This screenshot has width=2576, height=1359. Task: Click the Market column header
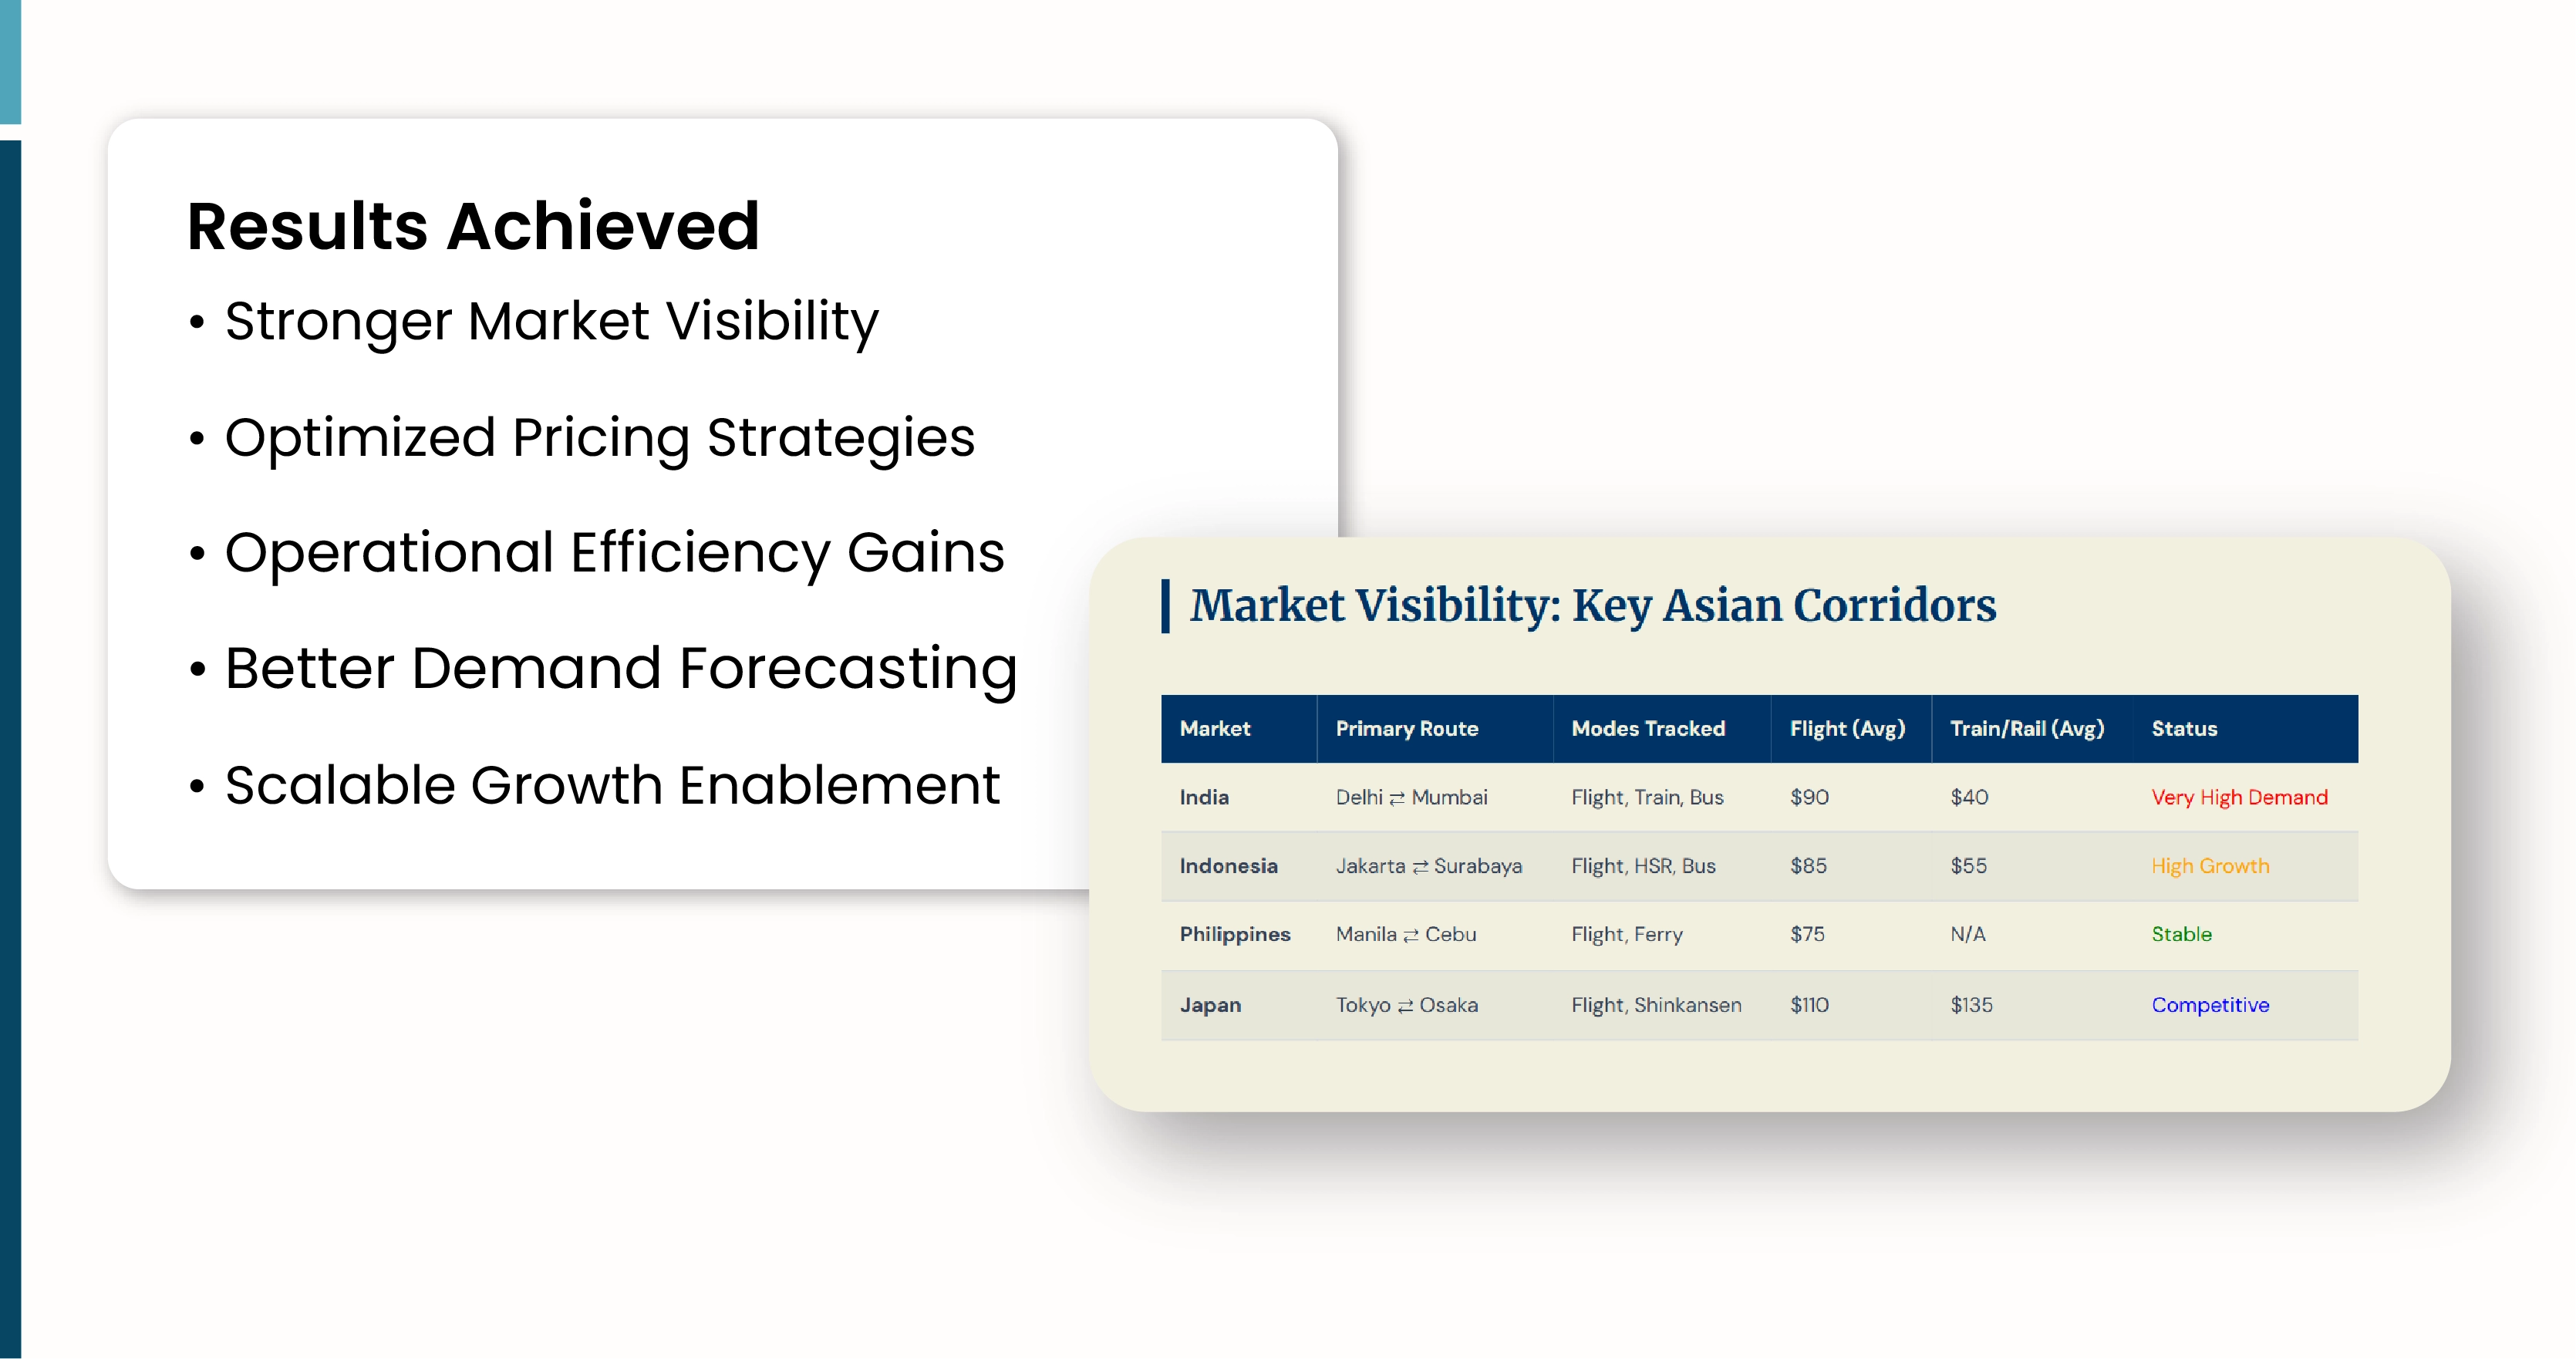point(1214,729)
